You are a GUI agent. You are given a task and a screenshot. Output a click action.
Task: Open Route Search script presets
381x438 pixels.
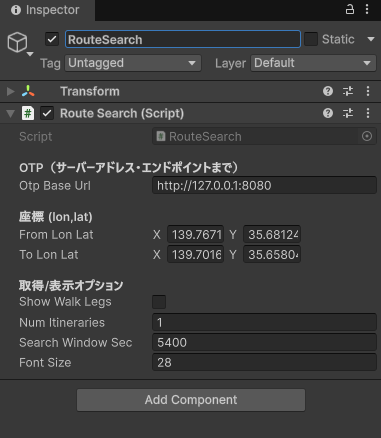click(348, 113)
